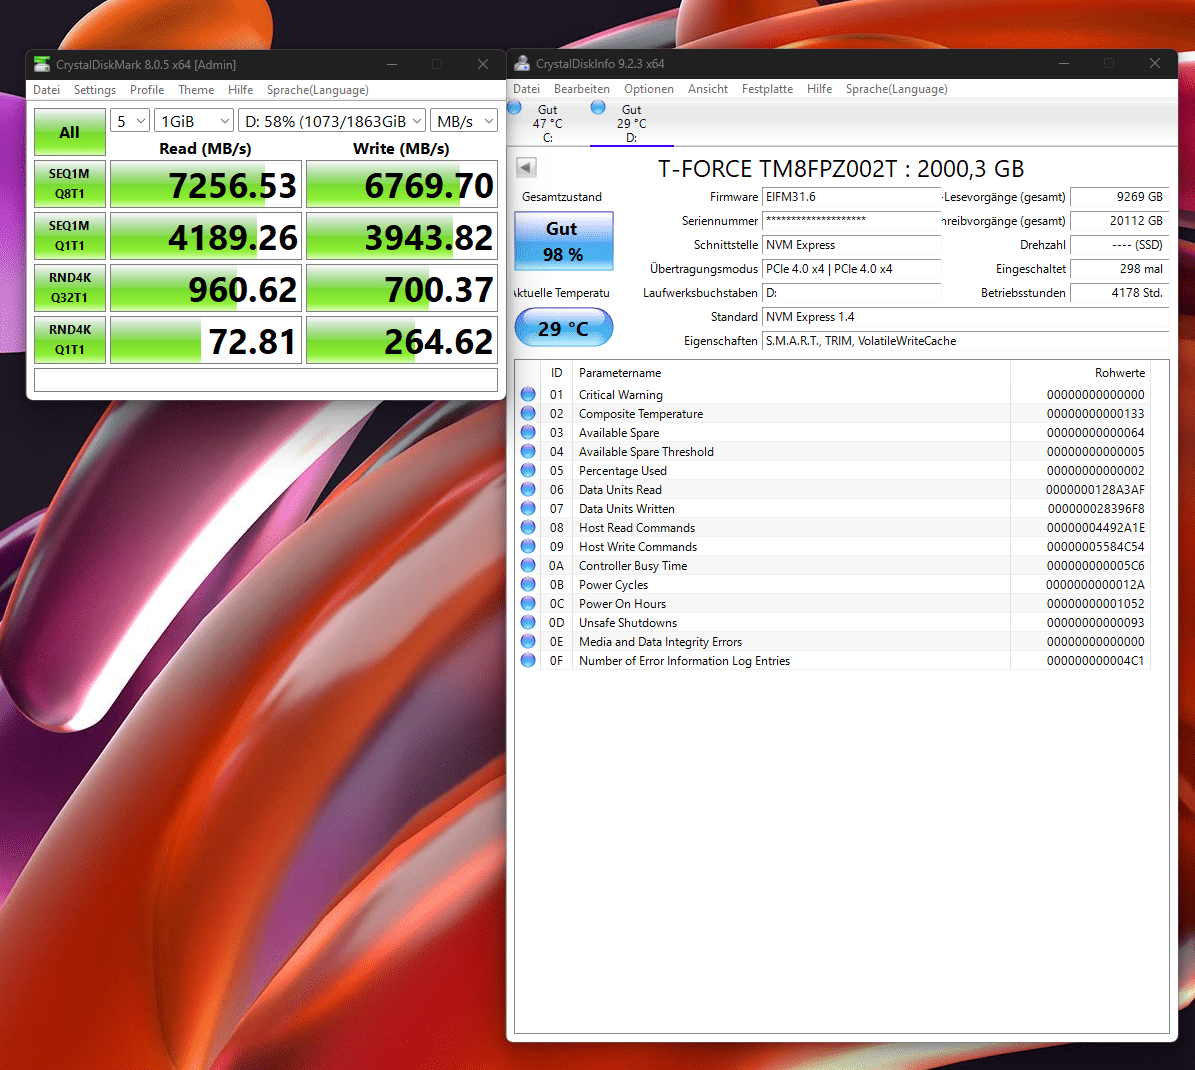The width and height of the screenshot is (1195, 1070).
Task: Open Ansicht menu in CrystalDiskInfo
Action: point(708,89)
